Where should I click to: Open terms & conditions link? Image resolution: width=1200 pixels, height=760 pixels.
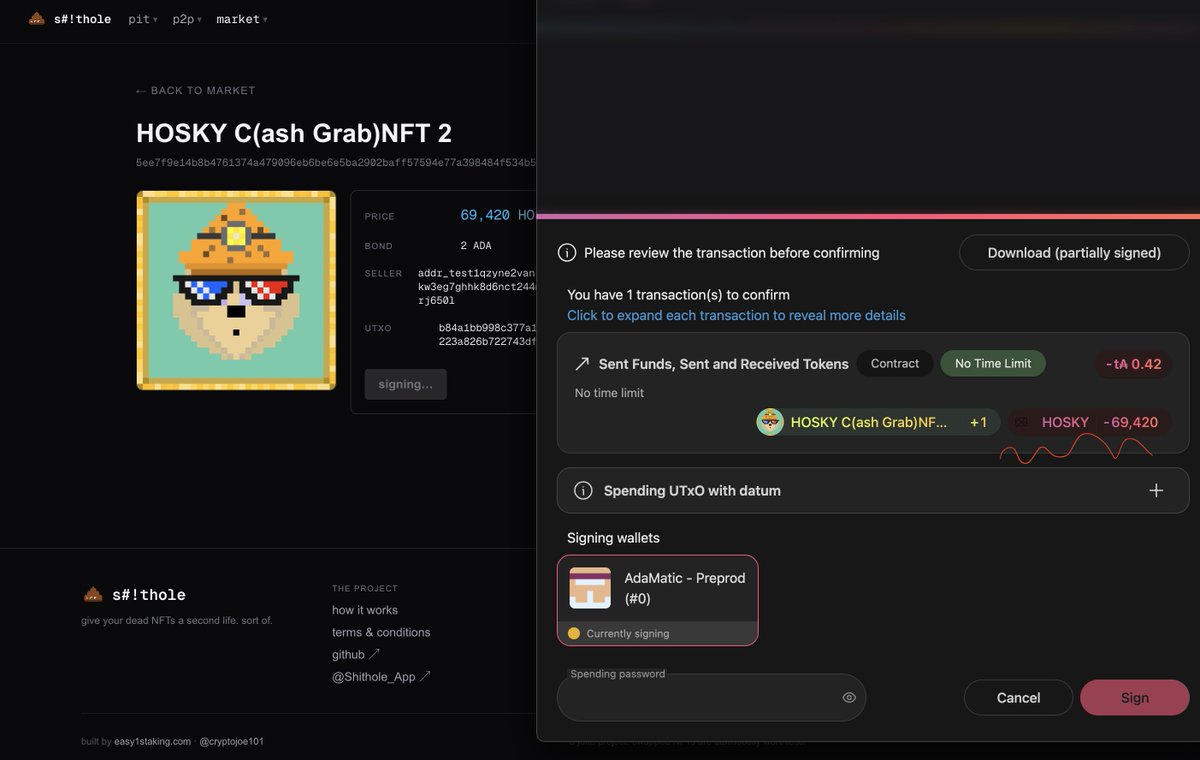381,632
